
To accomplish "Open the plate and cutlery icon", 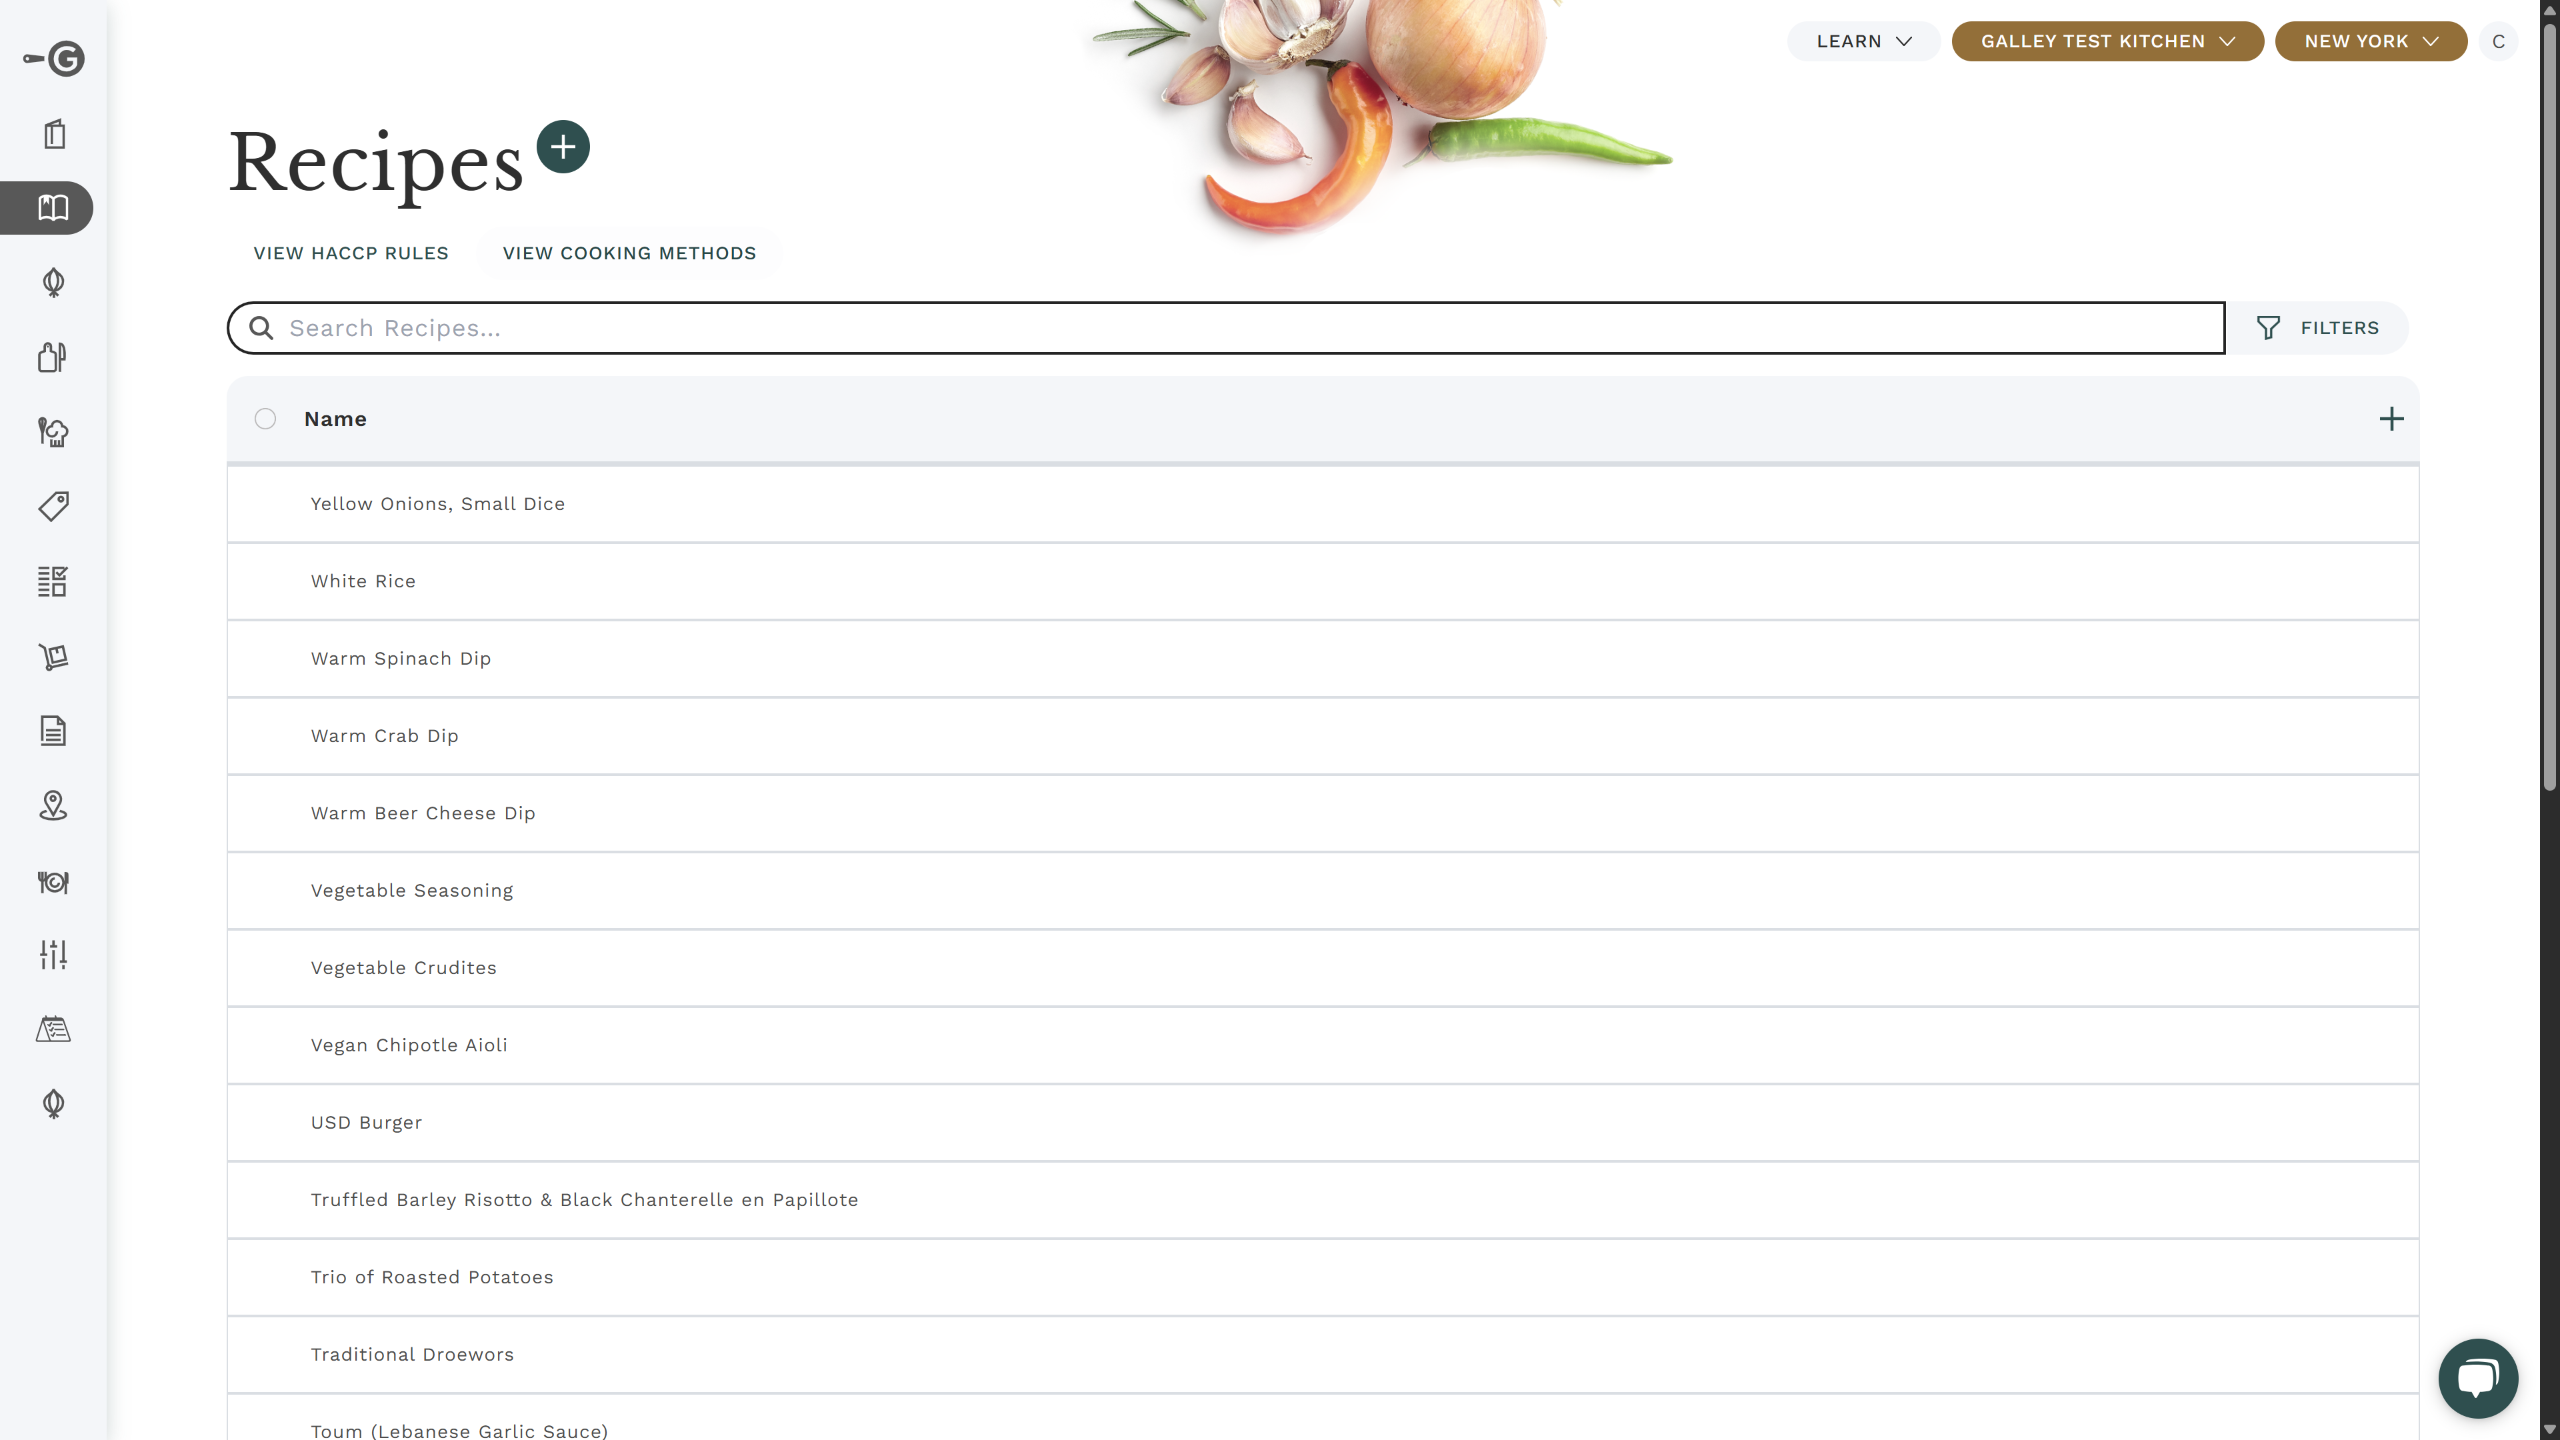I will 54,882.
